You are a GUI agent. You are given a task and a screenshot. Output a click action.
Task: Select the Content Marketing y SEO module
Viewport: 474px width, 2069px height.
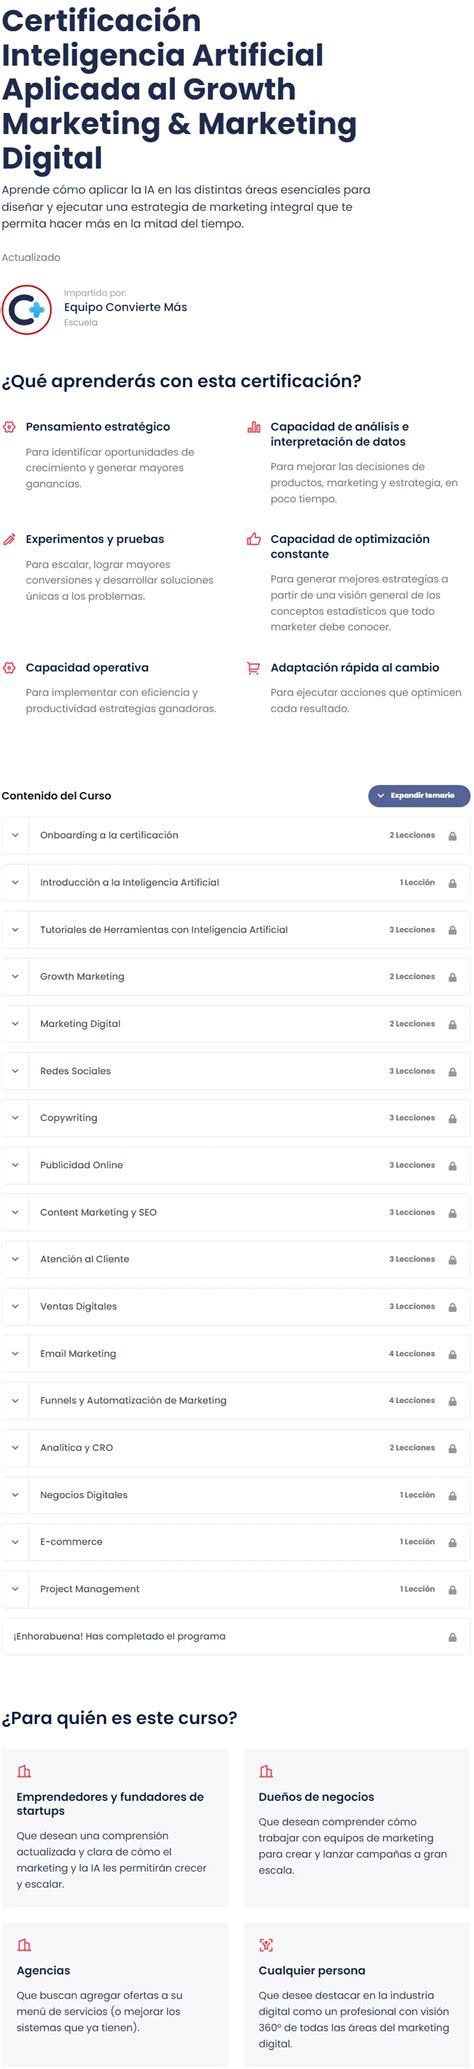pyautogui.click(x=236, y=1212)
